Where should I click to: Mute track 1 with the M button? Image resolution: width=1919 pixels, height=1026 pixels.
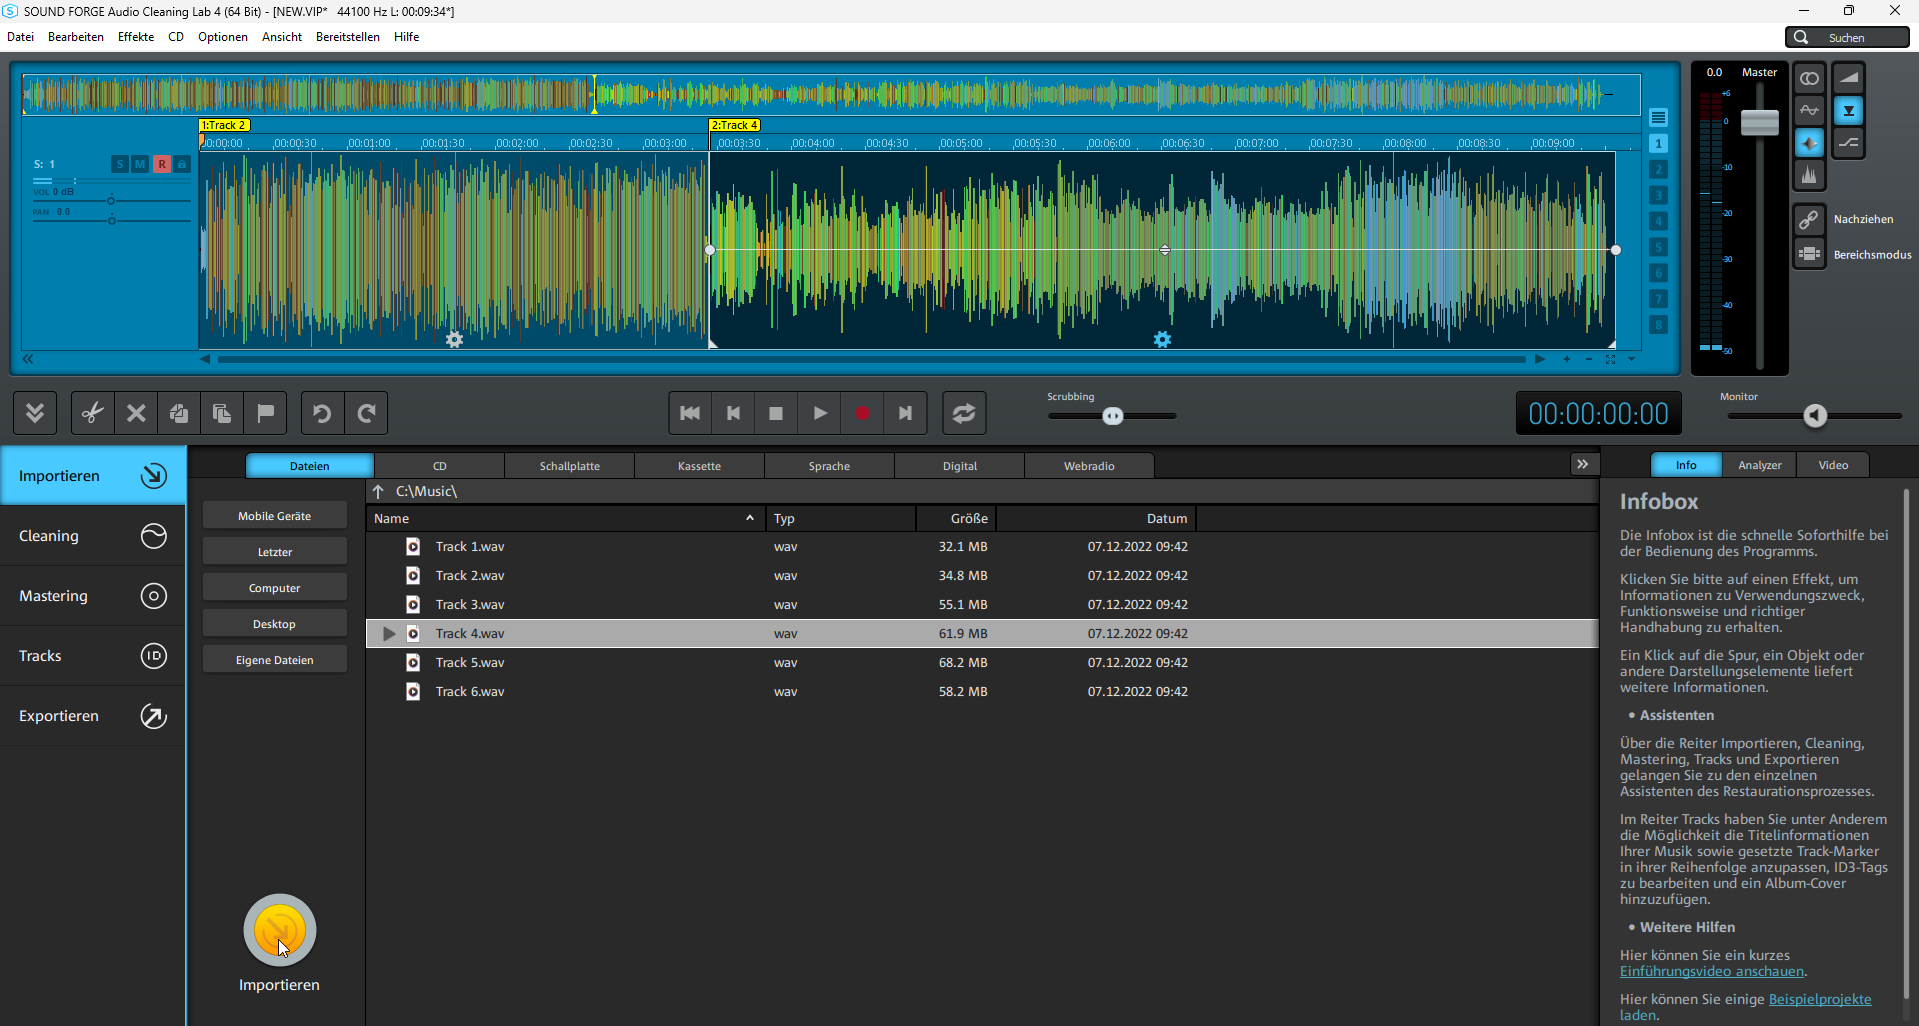coord(140,164)
